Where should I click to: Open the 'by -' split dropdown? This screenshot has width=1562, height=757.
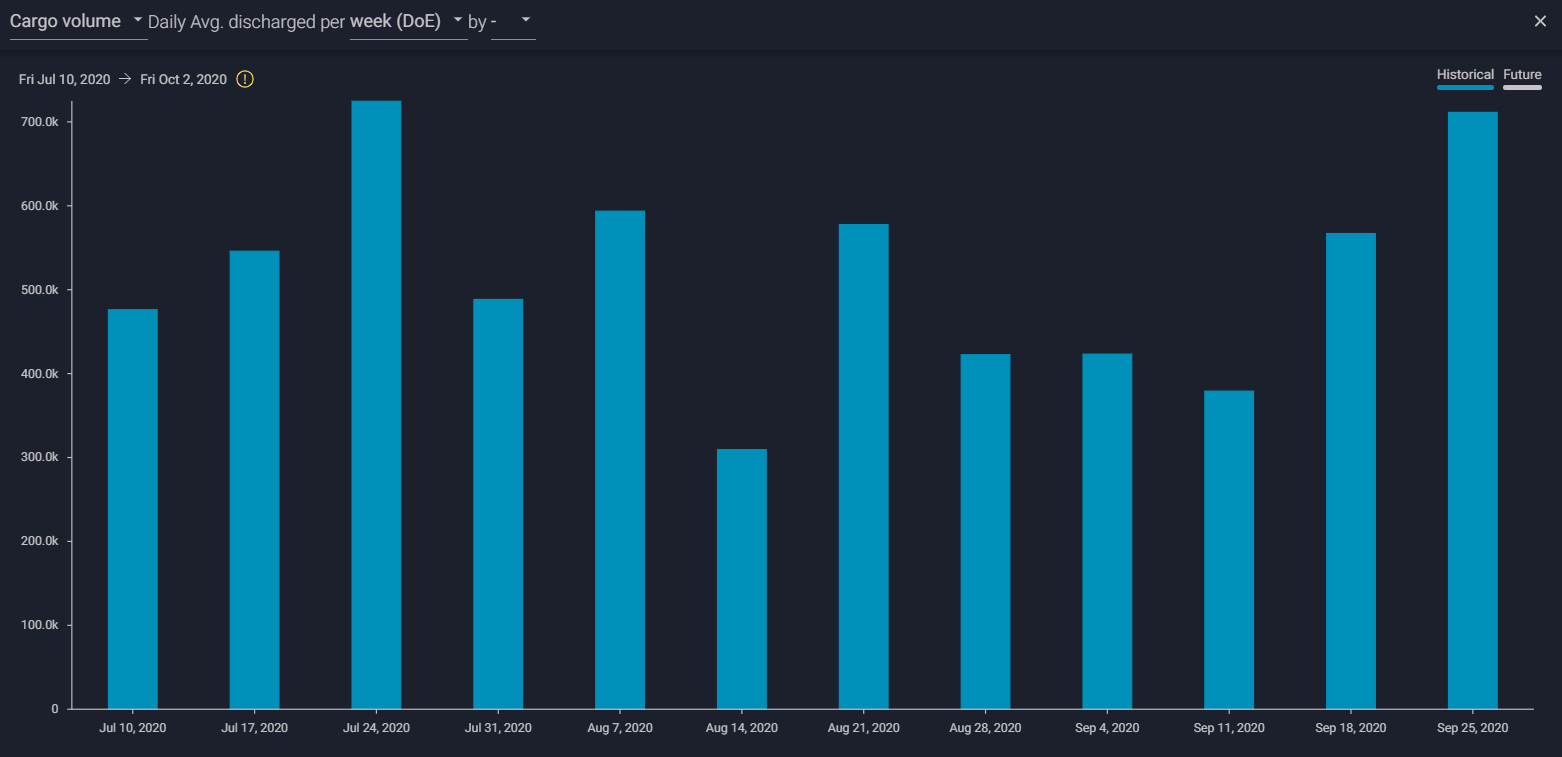point(513,21)
